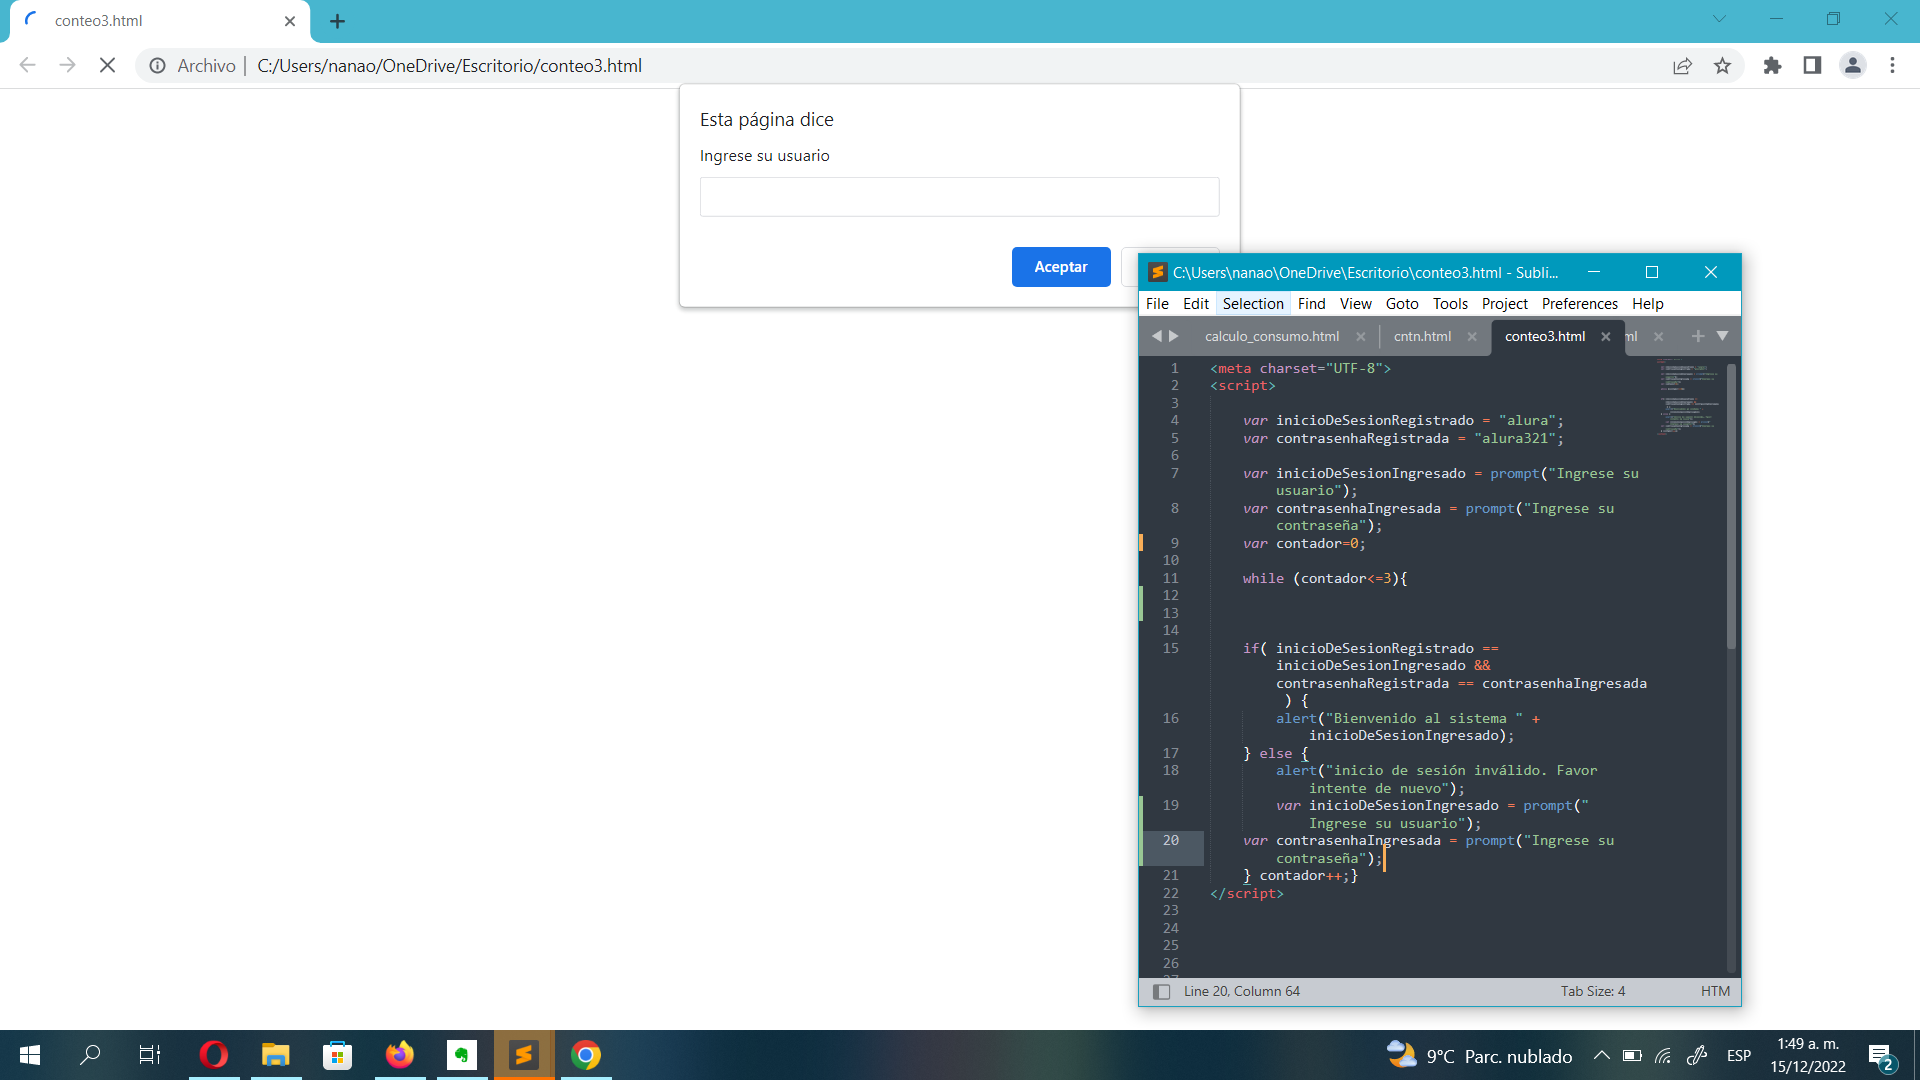This screenshot has height=1080, width=1920.
Task: Open Windows taskbar search
Action: point(90,1055)
